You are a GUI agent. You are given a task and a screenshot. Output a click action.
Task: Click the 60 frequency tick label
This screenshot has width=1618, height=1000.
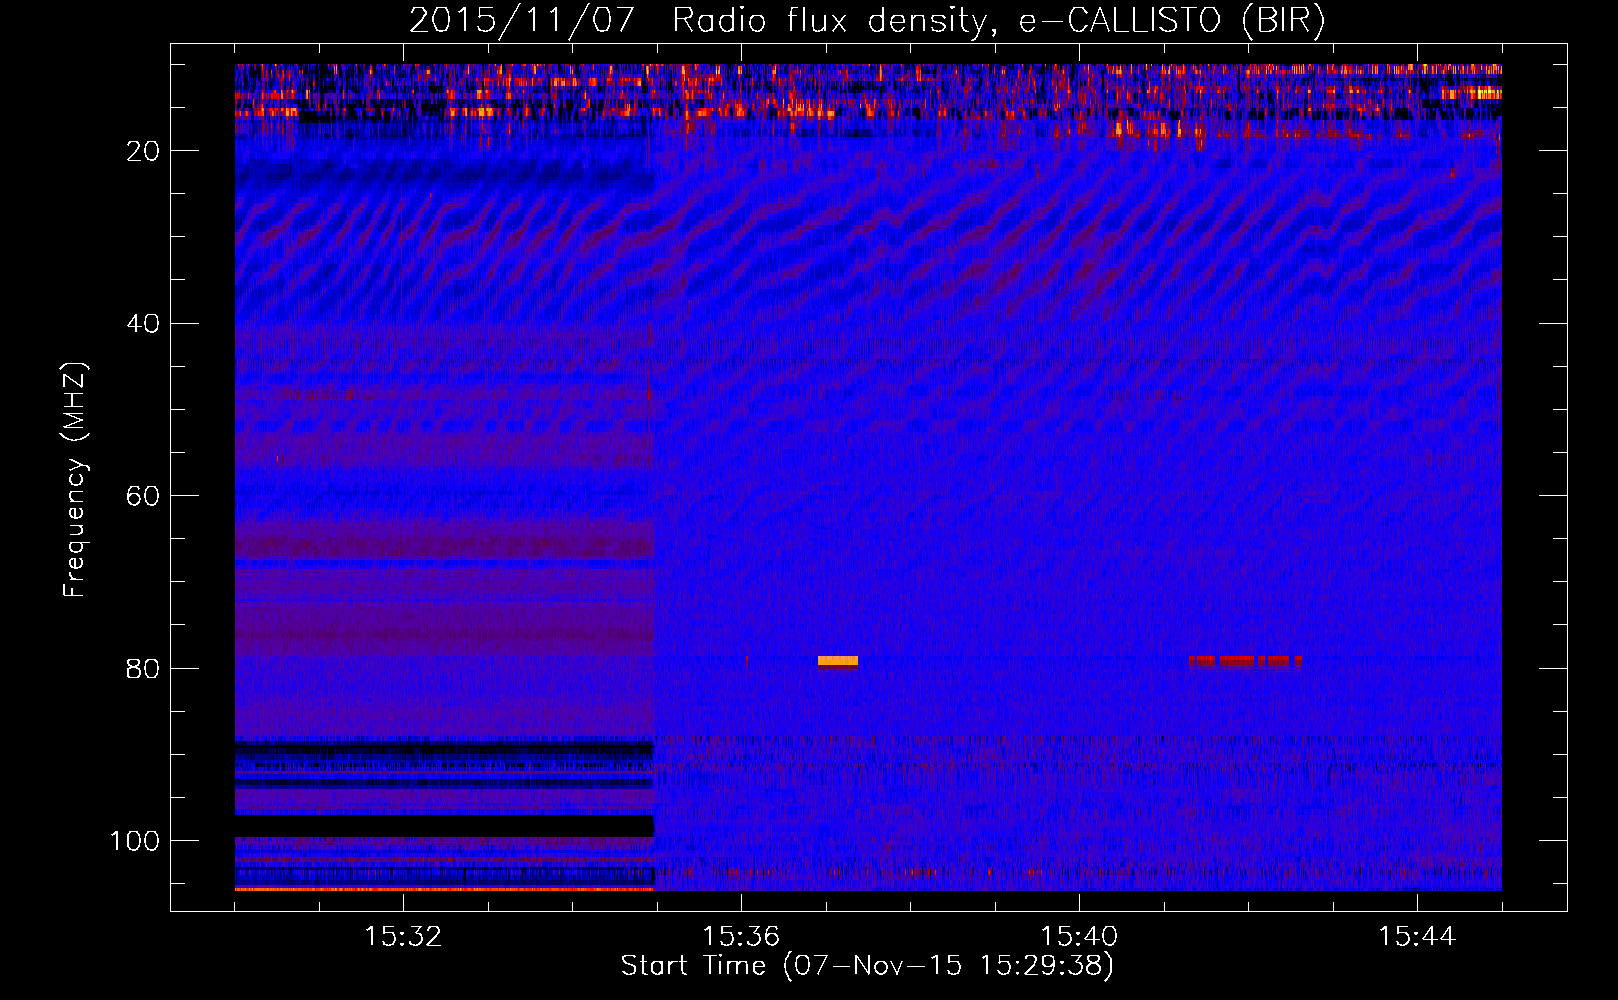(x=143, y=497)
